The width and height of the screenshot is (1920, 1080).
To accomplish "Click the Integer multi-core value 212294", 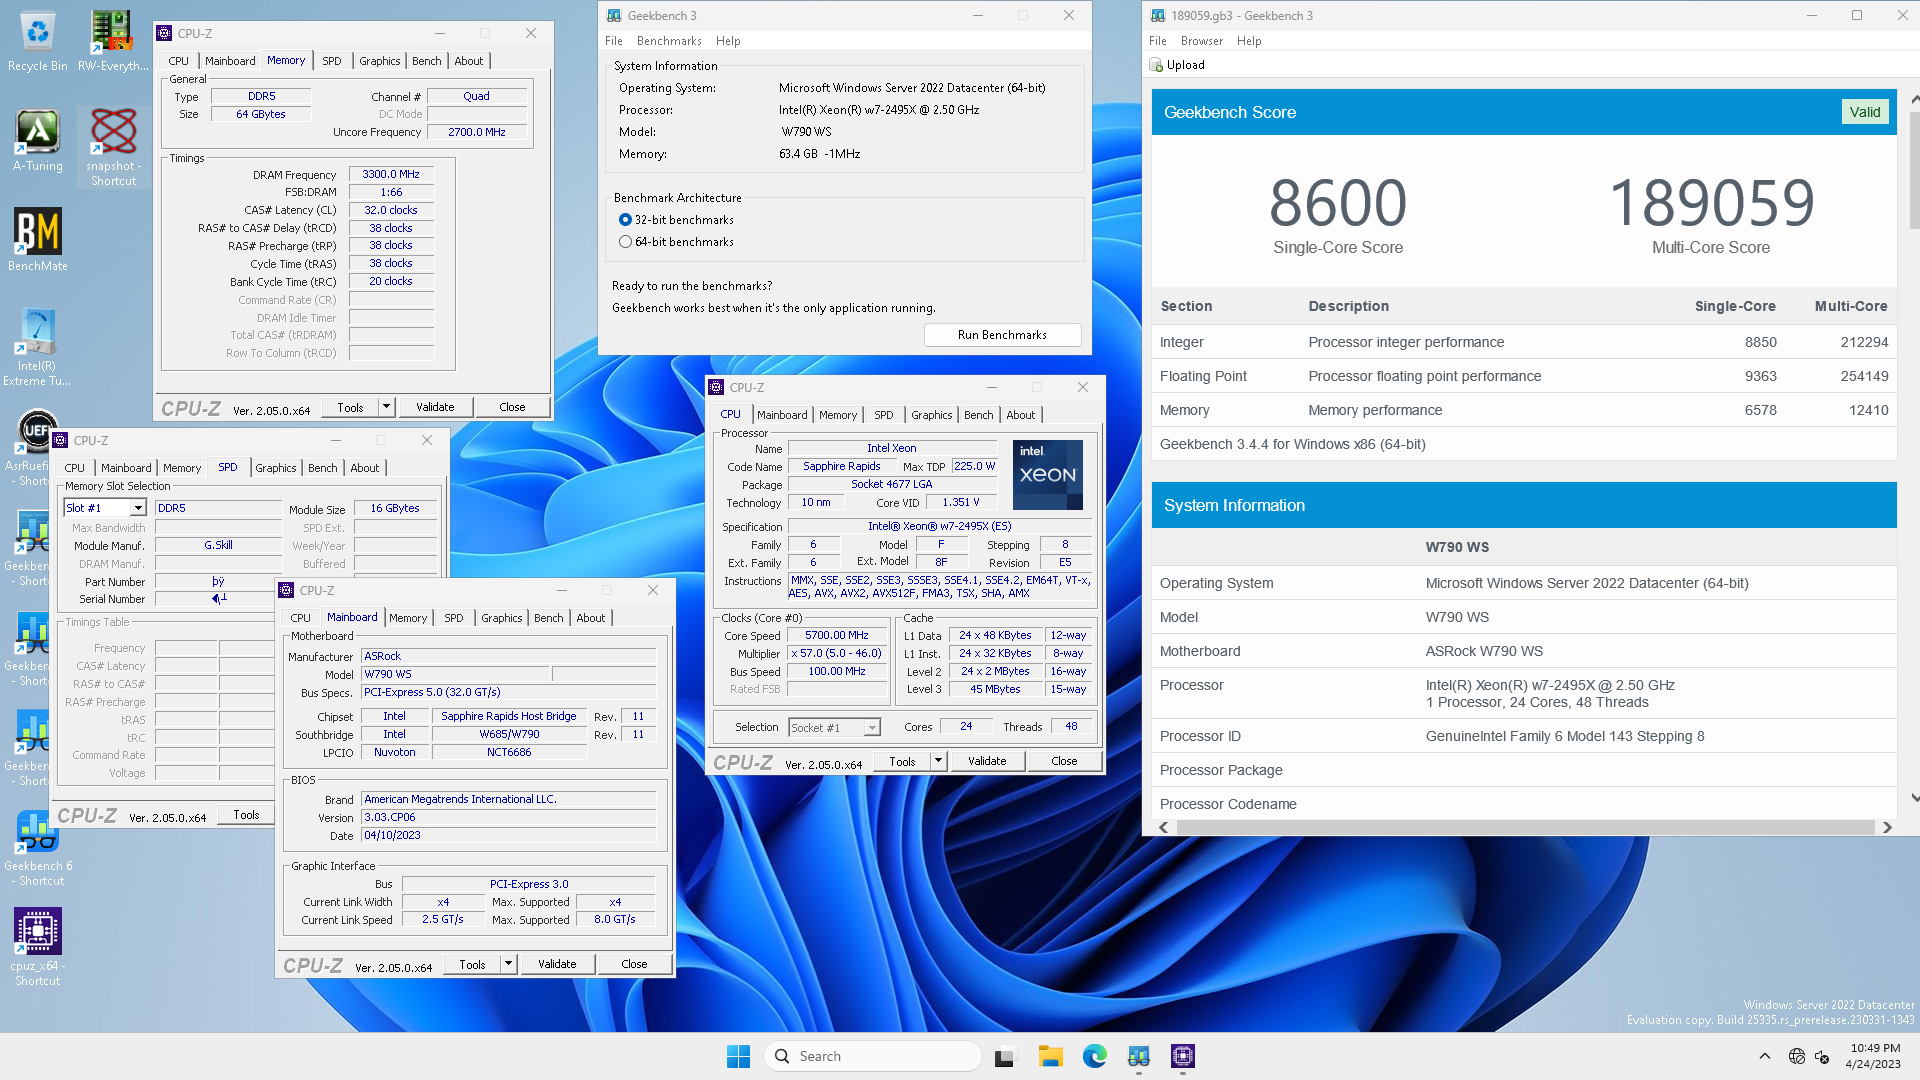I will coord(1864,342).
